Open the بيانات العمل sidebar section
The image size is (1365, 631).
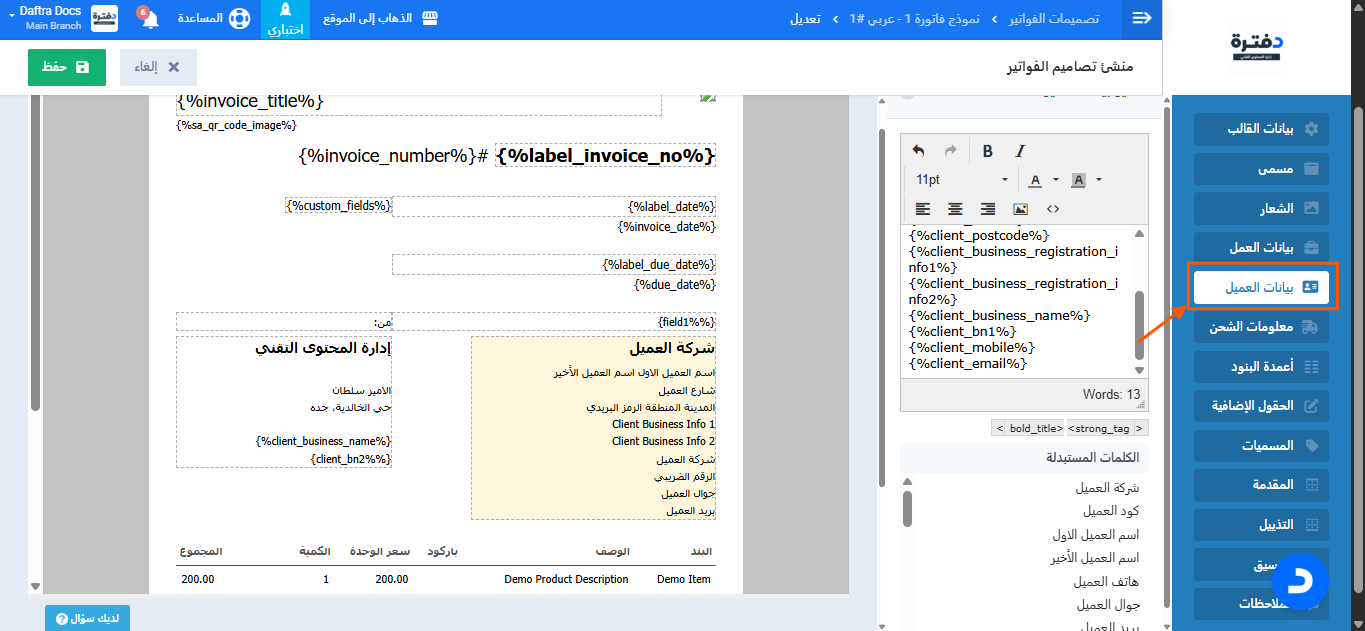point(1261,247)
